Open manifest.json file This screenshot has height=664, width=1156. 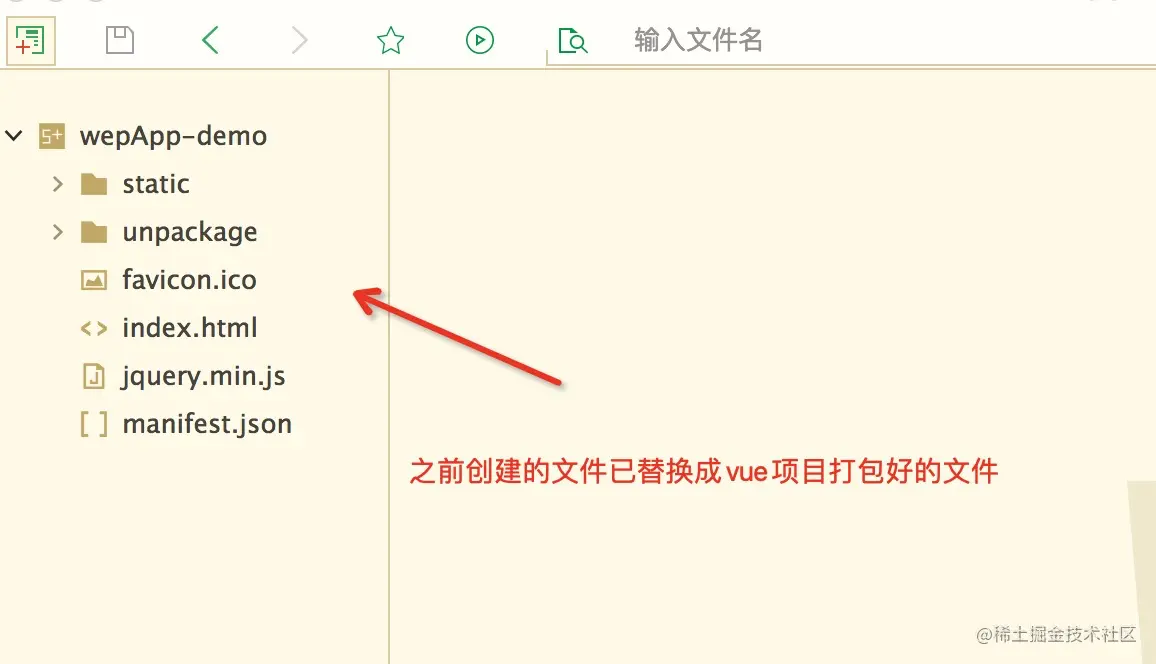pos(207,424)
